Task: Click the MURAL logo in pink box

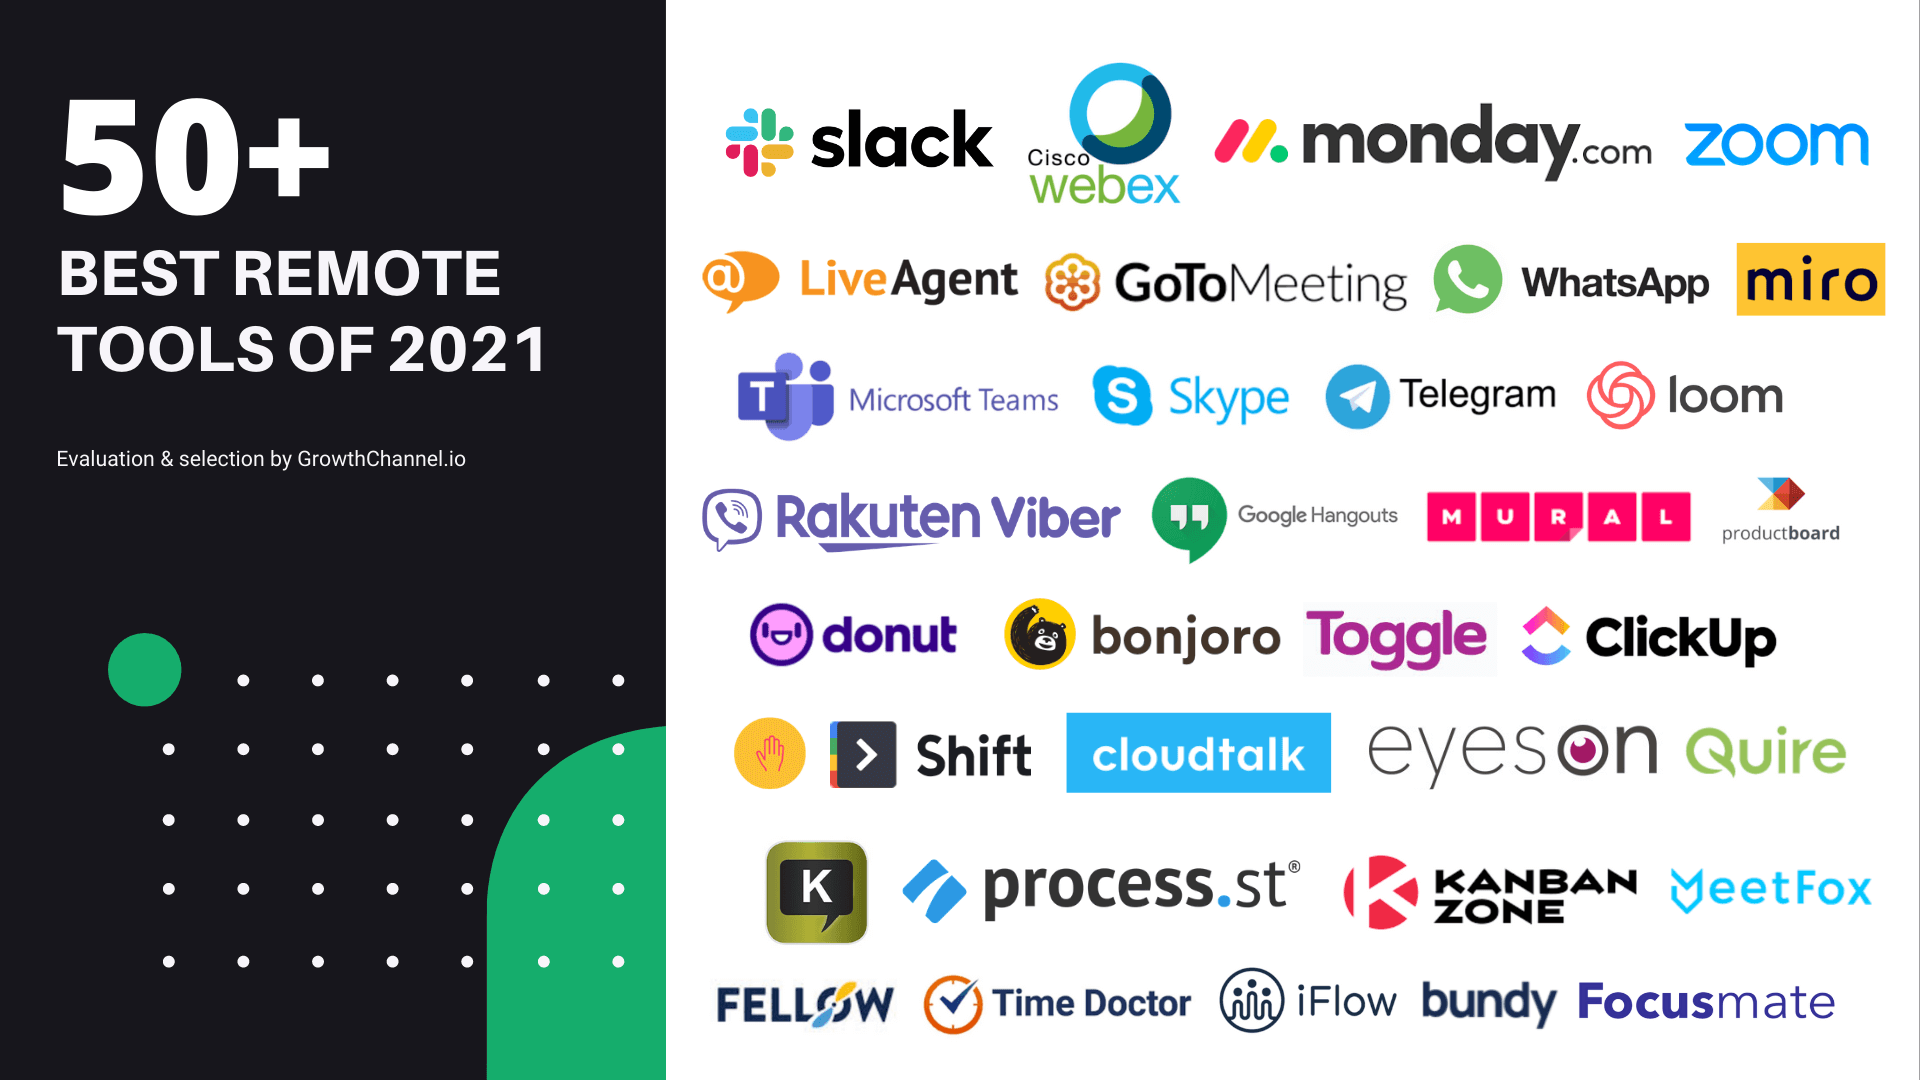Action: (1559, 514)
